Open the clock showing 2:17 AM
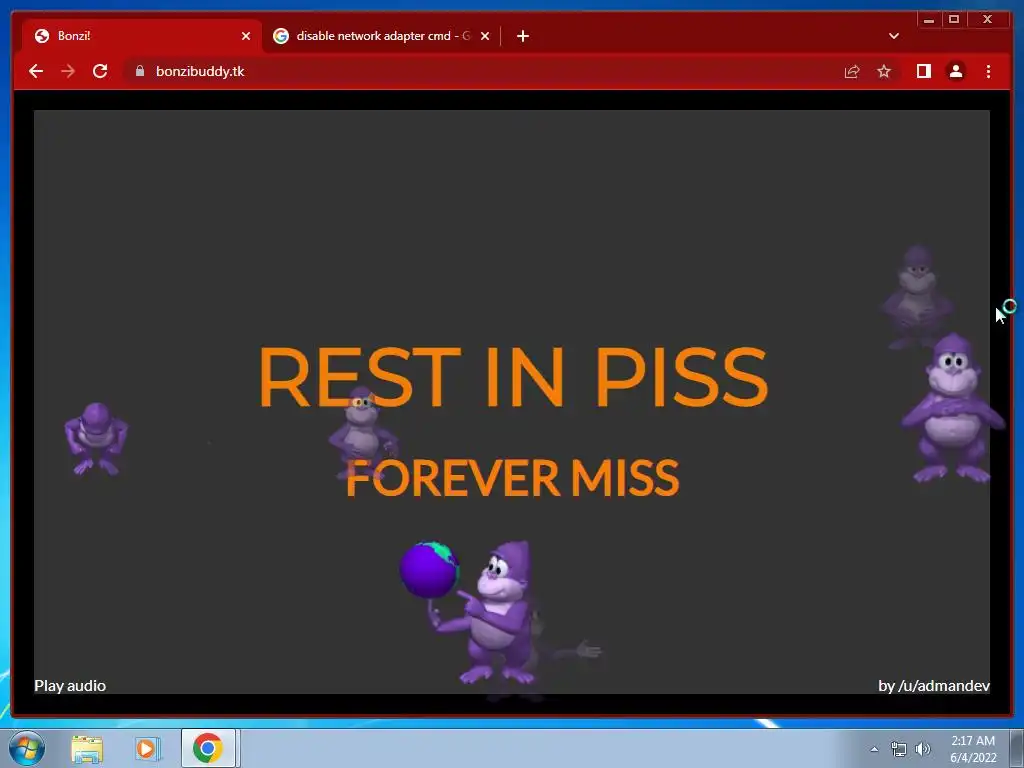Image resolution: width=1024 pixels, height=768 pixels. 973,749
